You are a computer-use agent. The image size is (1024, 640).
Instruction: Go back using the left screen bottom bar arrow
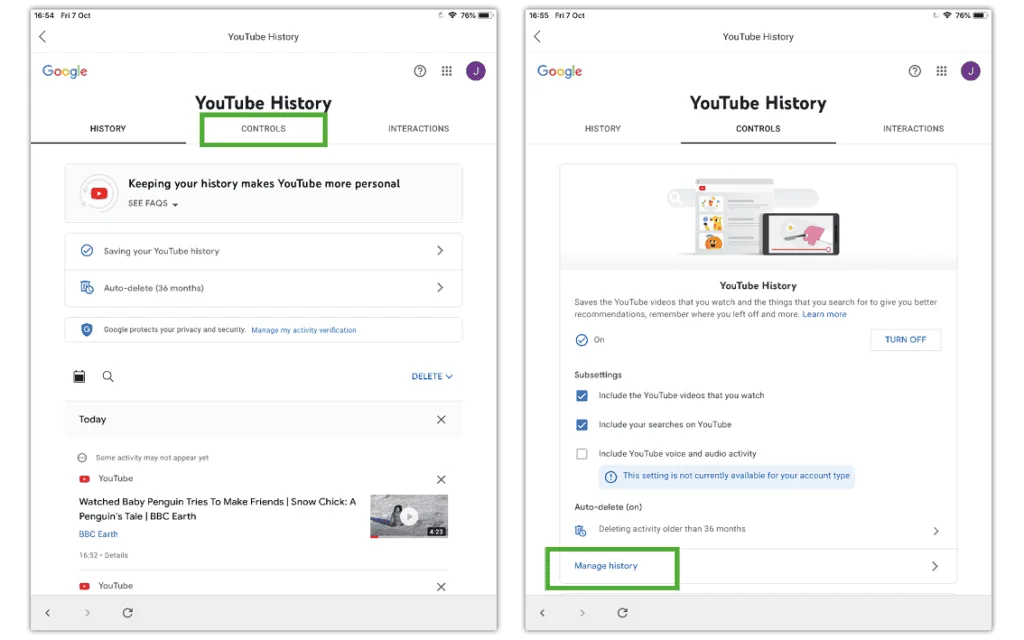[x=48, y=613]
